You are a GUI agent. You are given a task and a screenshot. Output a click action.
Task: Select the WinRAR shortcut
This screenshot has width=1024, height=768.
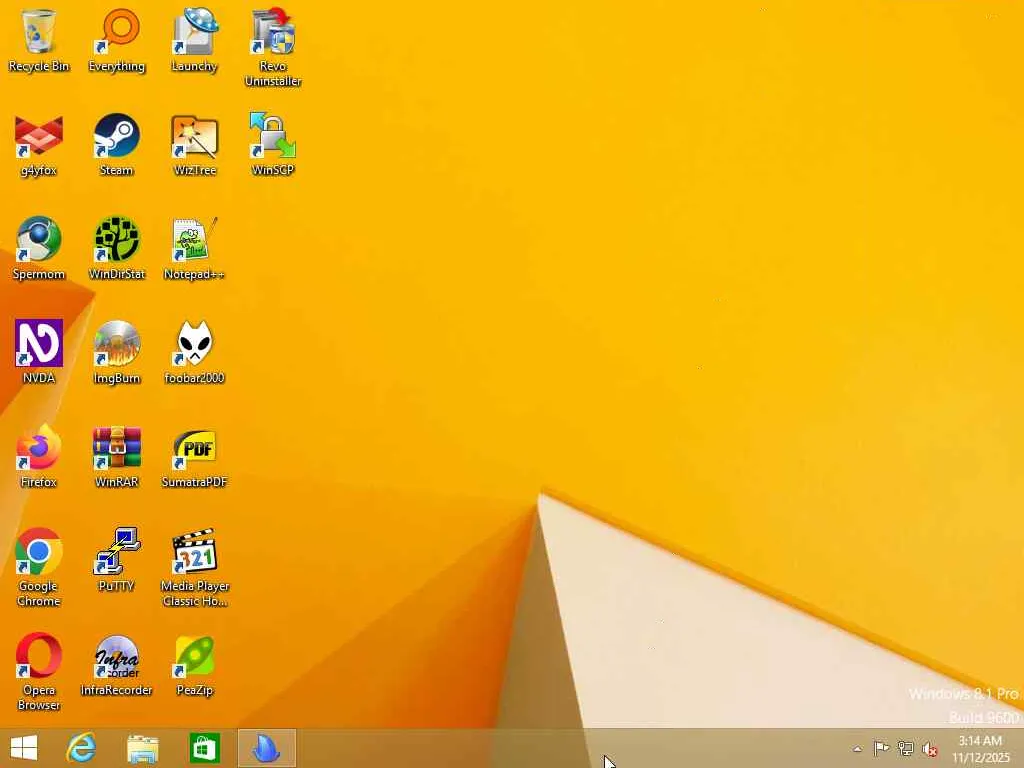coord(117,456)
